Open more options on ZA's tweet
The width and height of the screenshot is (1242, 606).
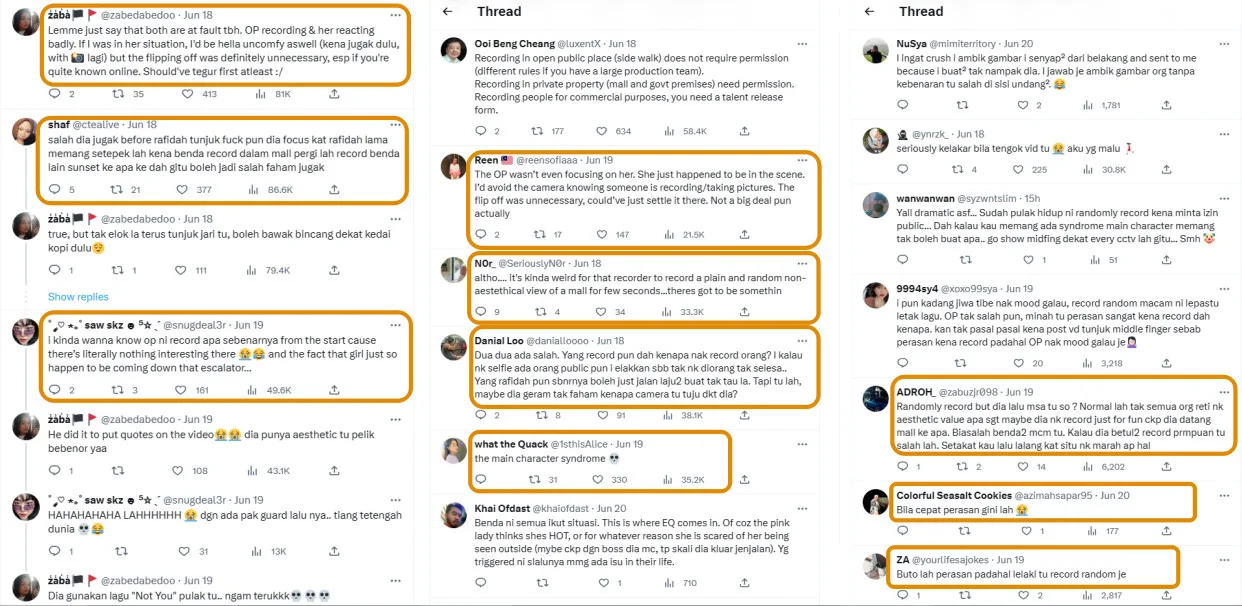click(1223, 559)
